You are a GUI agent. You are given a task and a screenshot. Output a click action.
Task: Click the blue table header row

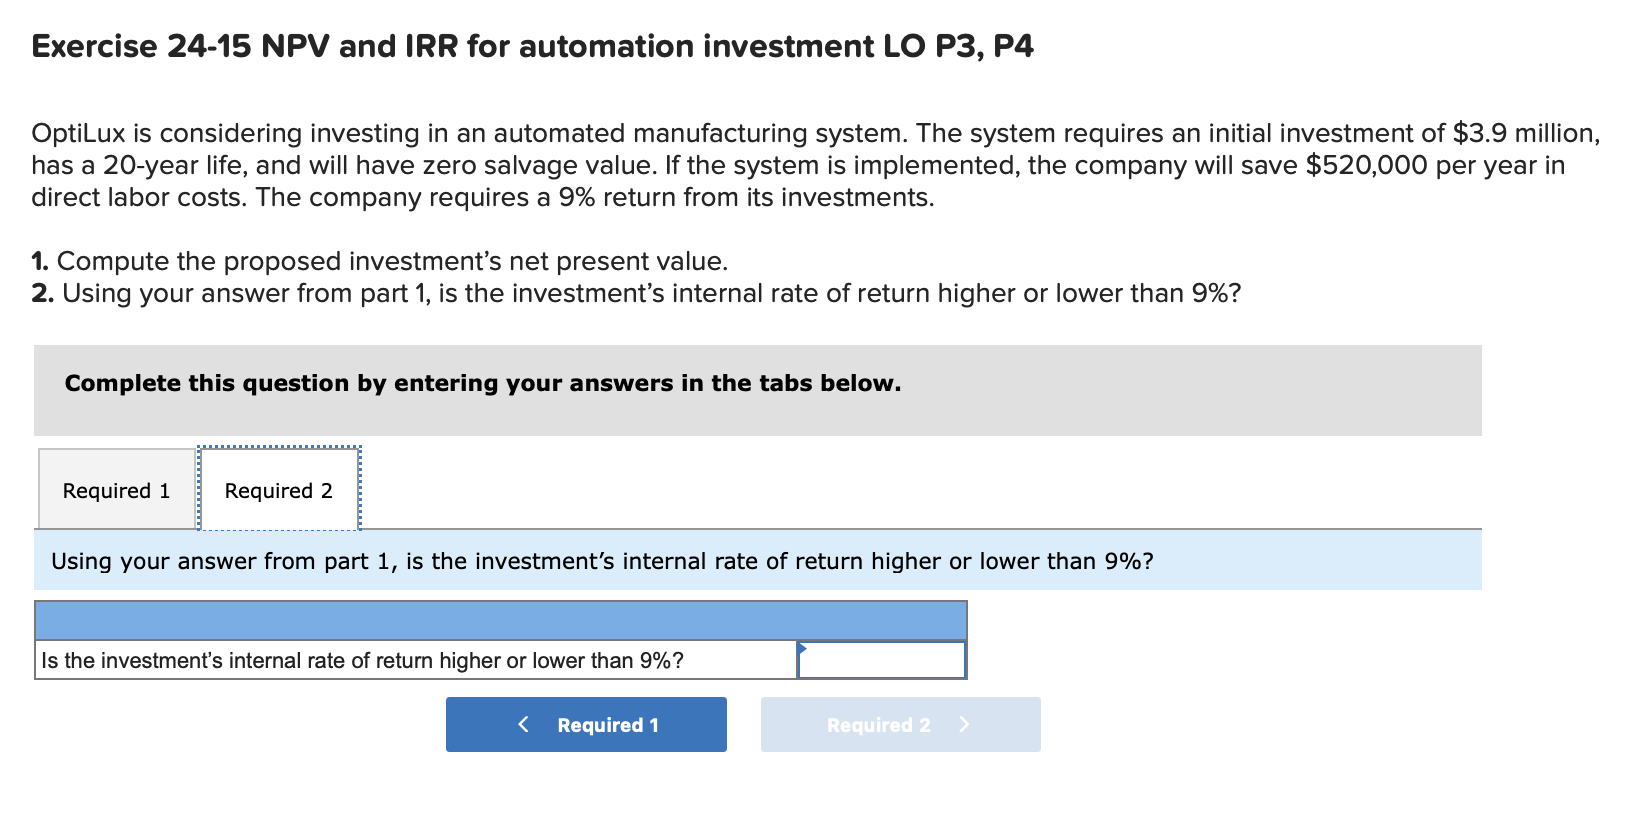tap(500, 618)
